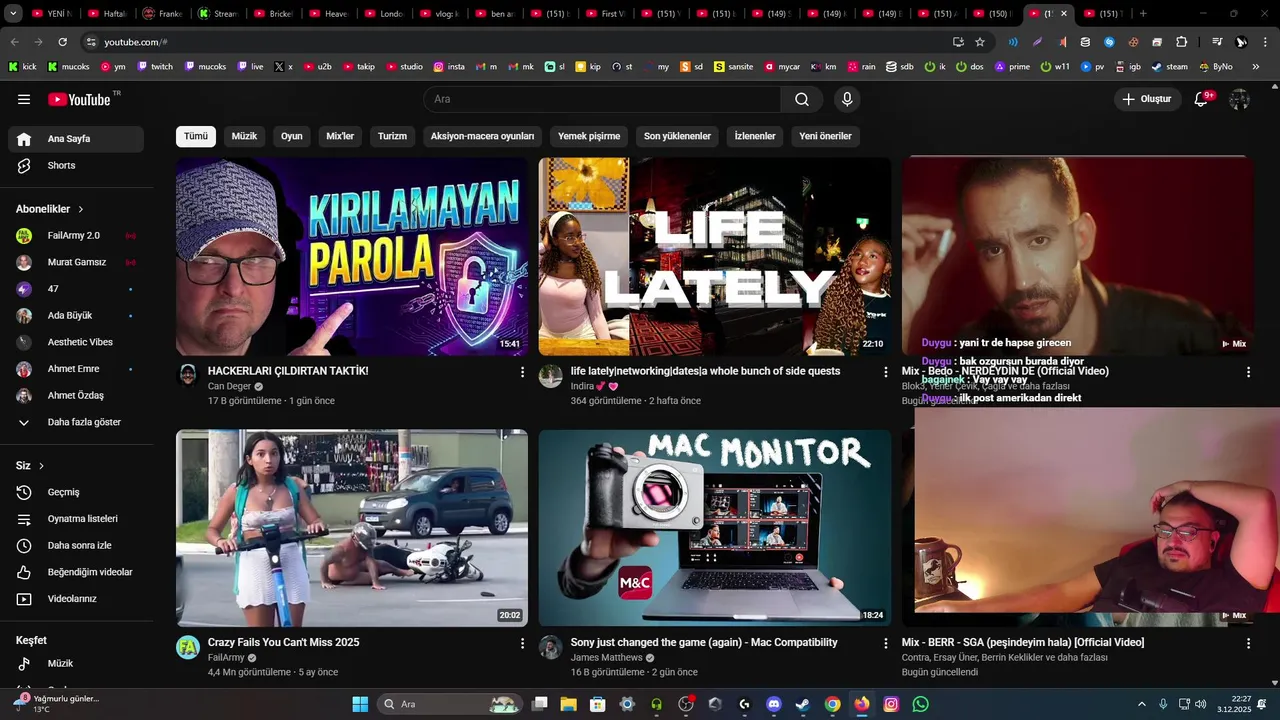Open options for Sony Mac Compatibility video
Screen dimensions: 1280x720
click(x=885, y=643)
